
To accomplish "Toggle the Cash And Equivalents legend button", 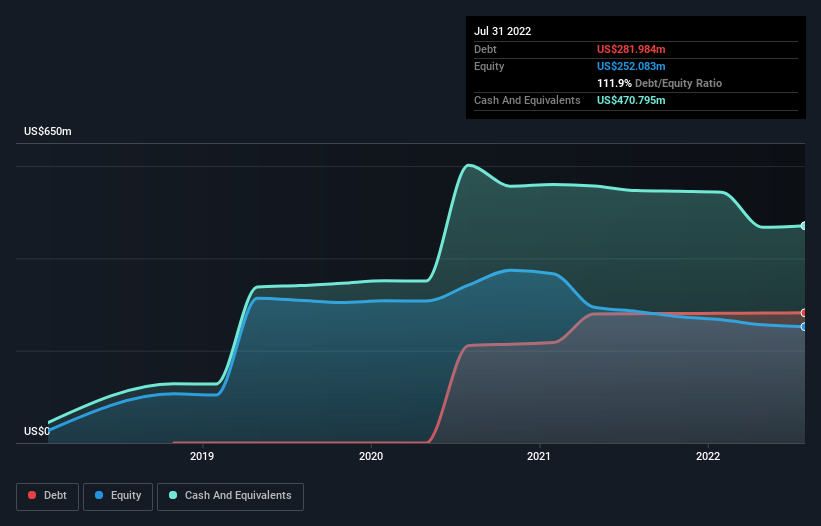I will point(230,496).
